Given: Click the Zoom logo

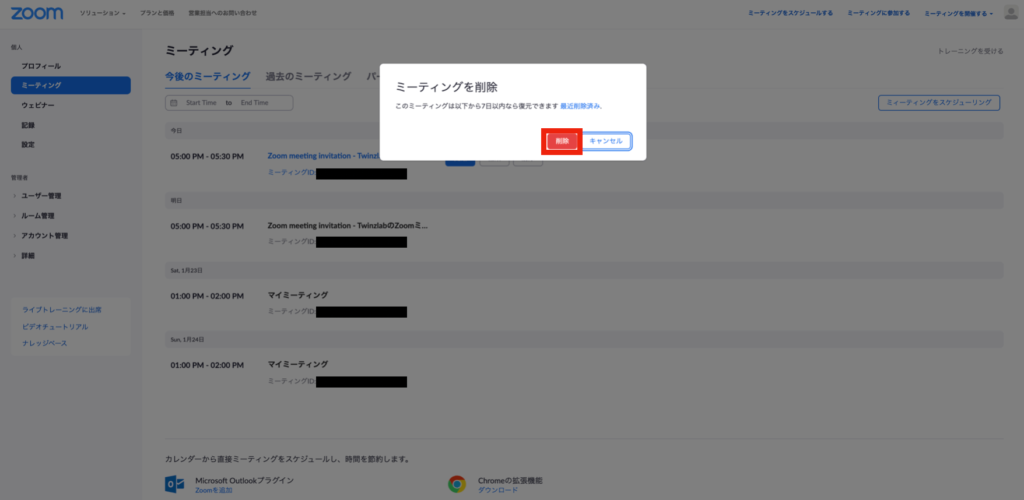Looking at the screenshot, I should coord(37,13).
